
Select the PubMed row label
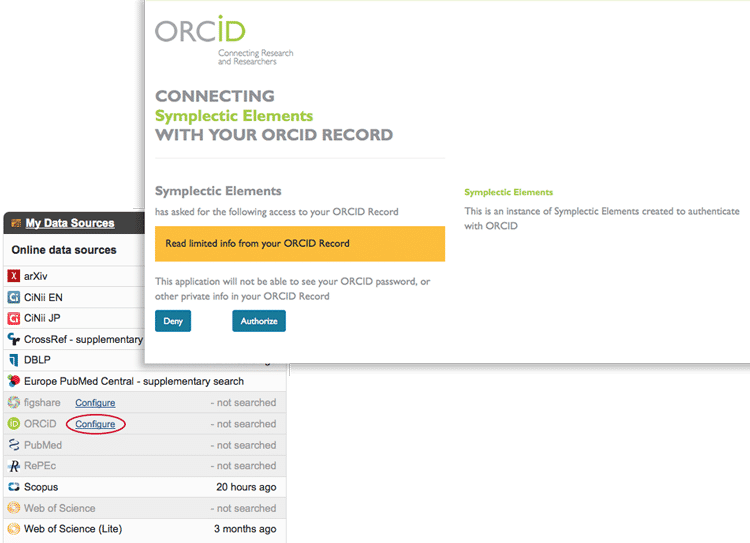43,445
